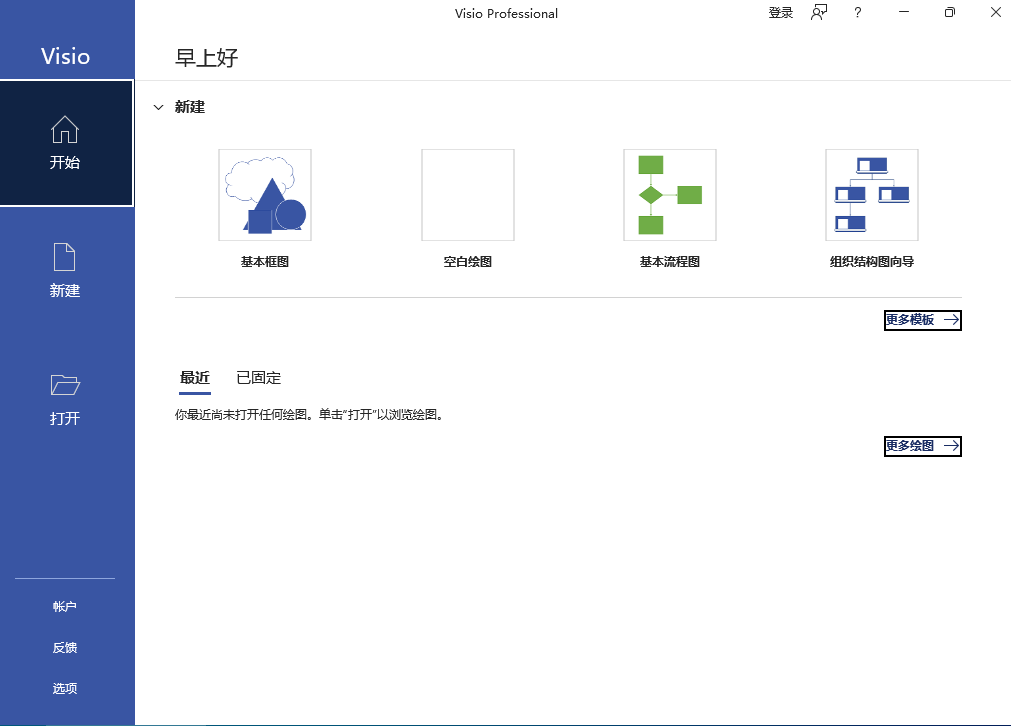This screenshot has width=1011, height=726.
Task: Open 选项 options in the sidebar
Action: (x=65, y=689)
